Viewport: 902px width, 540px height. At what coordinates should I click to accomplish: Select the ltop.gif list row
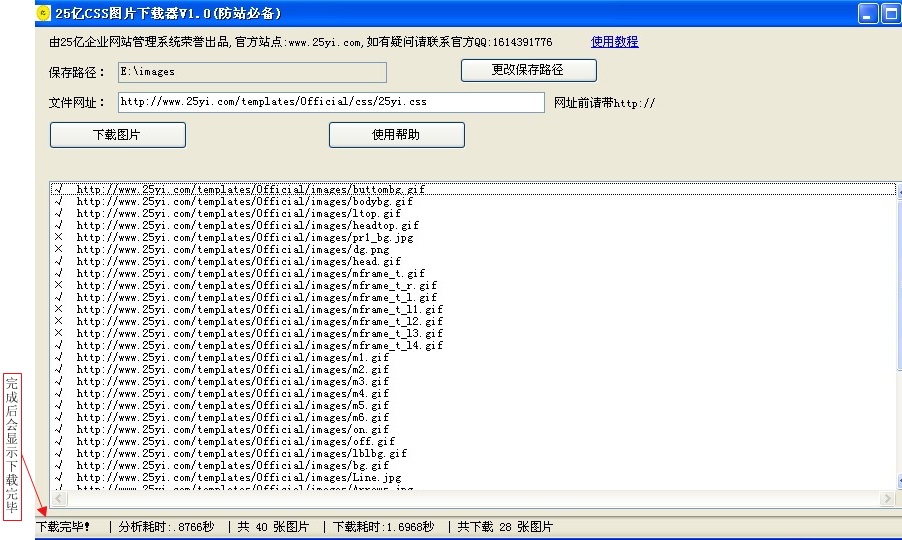pyautogui.click(x=473, y=213)
